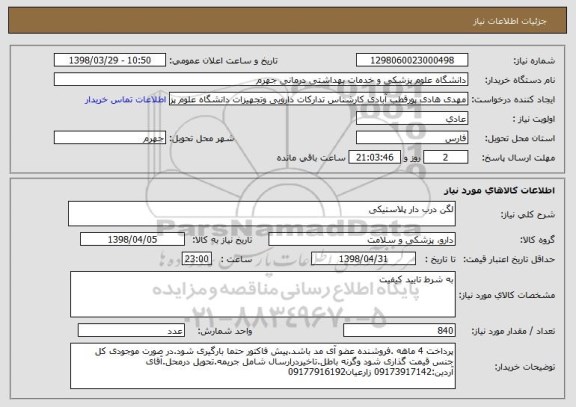The width and height of the screenshot is (576, 407).
Task: Open the اطلاعات تماس خریدار link
Action: click(126, 100)
